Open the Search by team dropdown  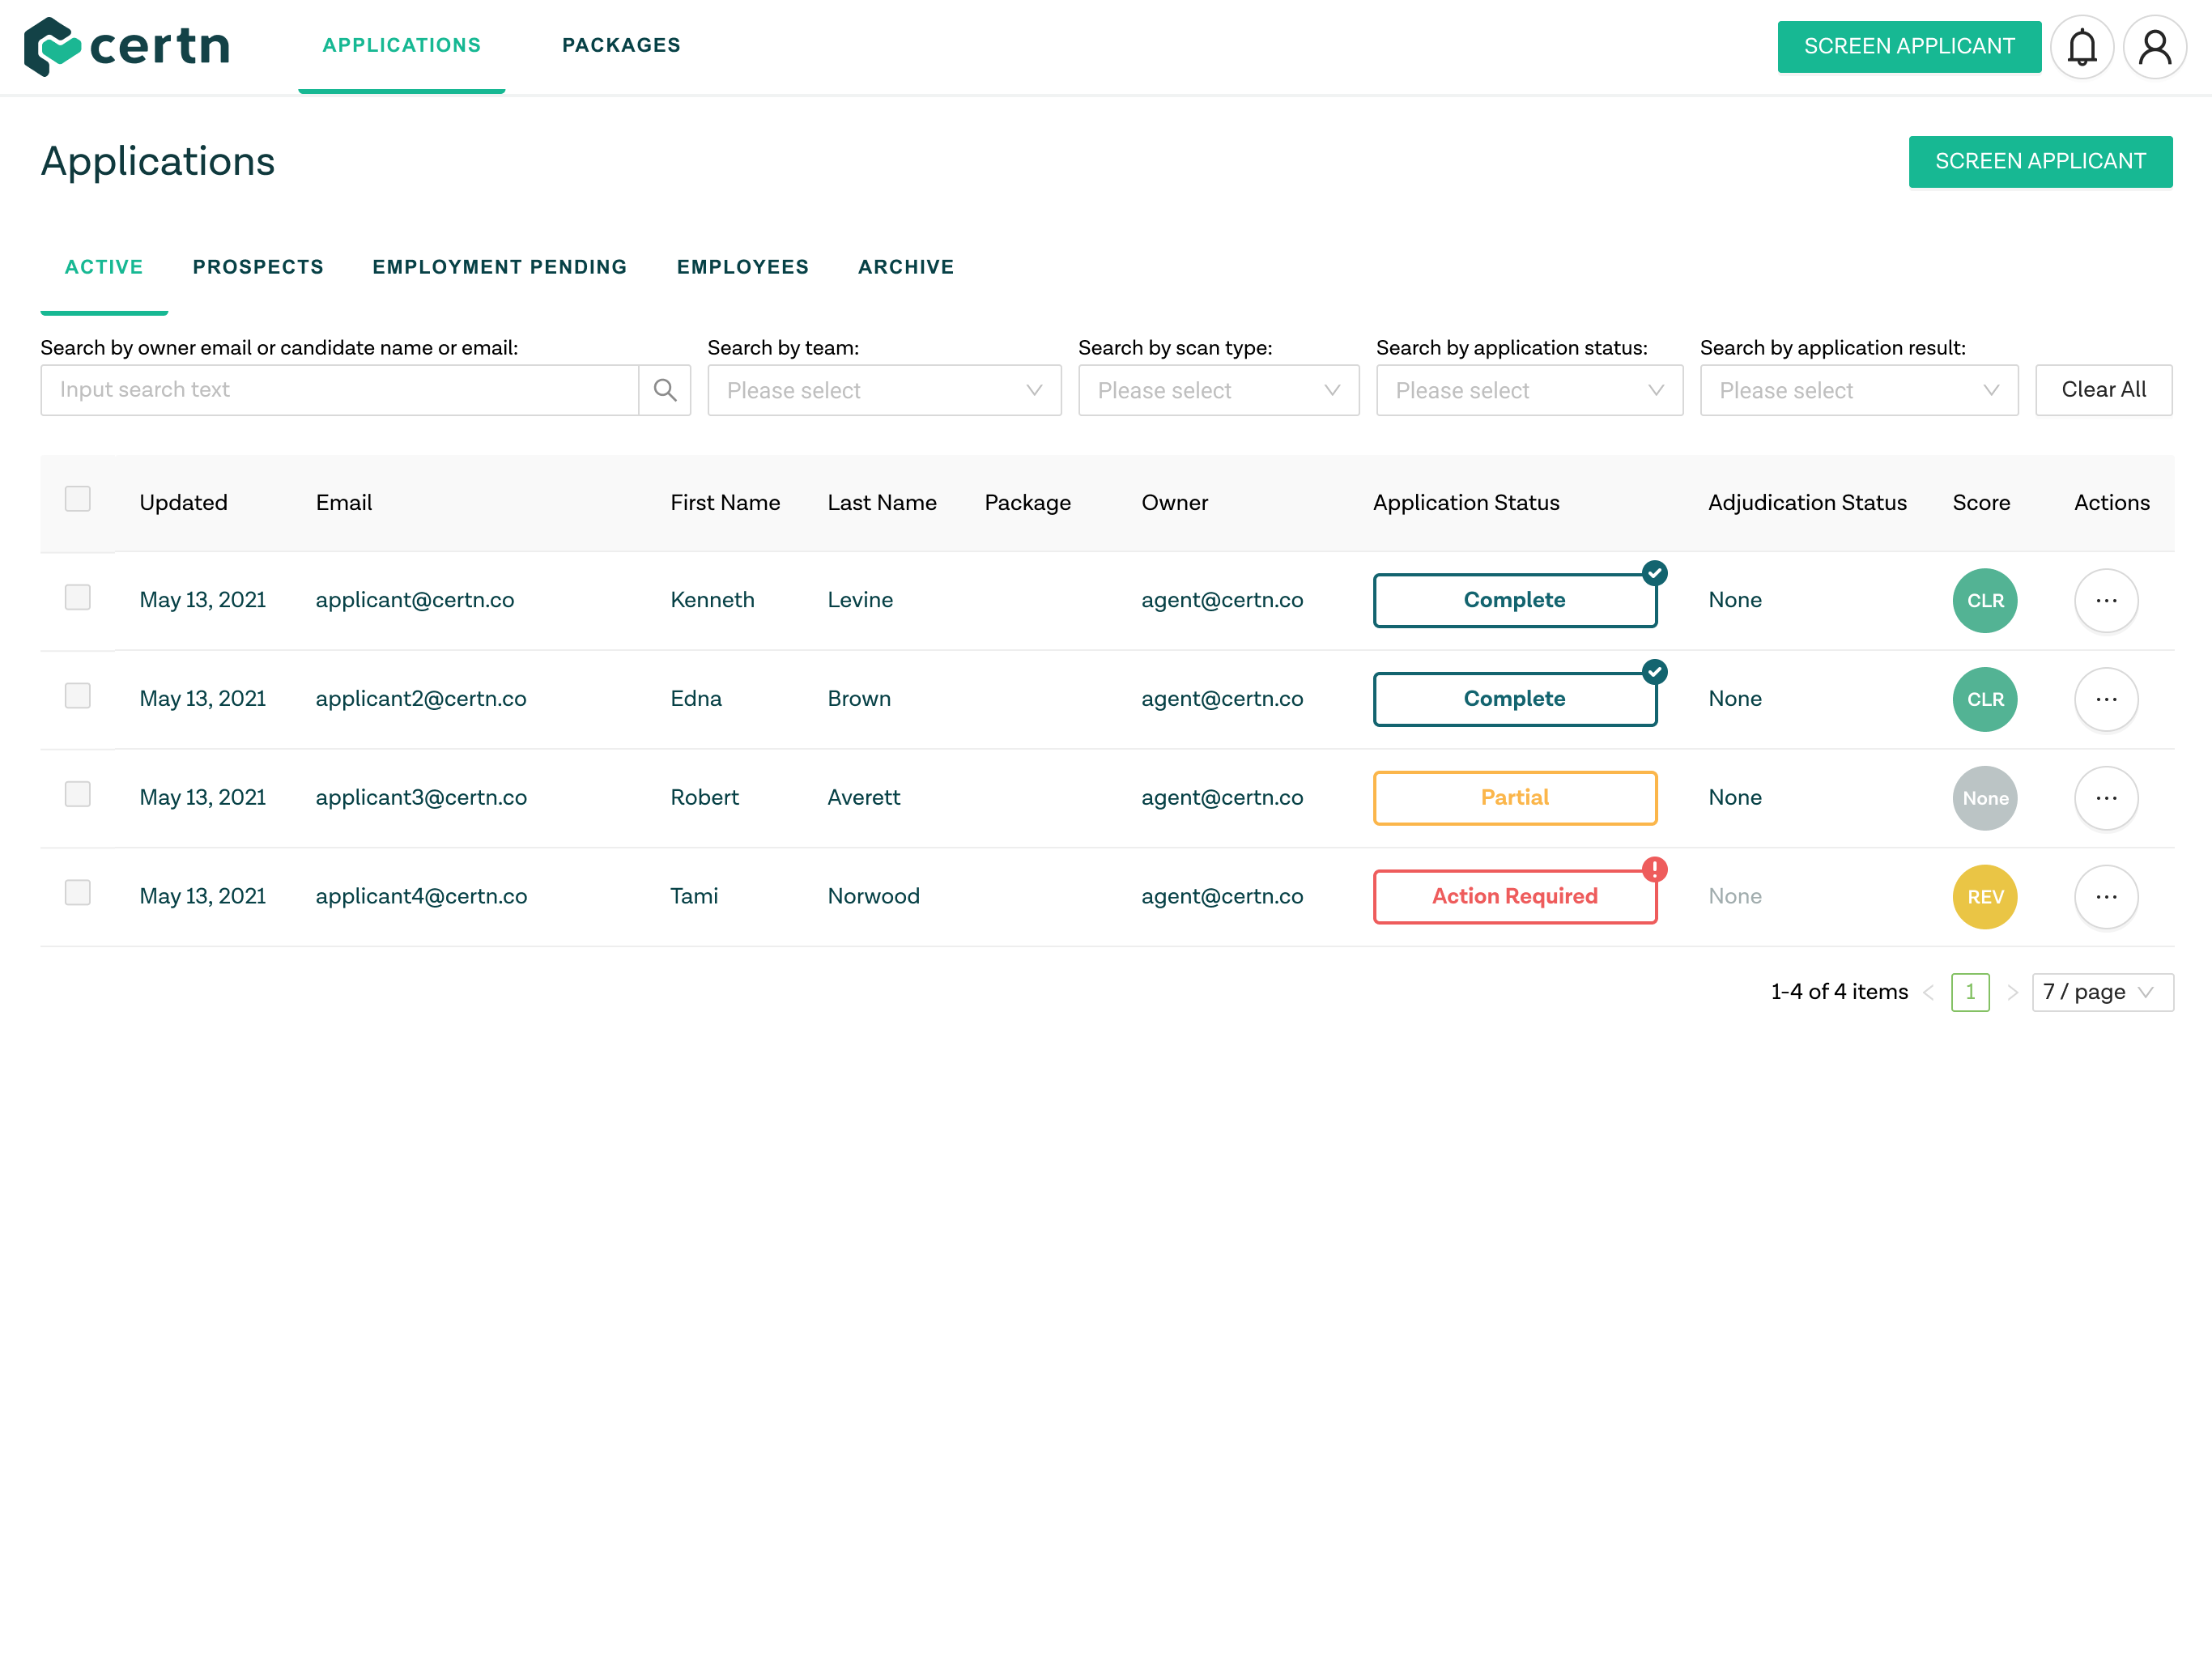[884, 390]
